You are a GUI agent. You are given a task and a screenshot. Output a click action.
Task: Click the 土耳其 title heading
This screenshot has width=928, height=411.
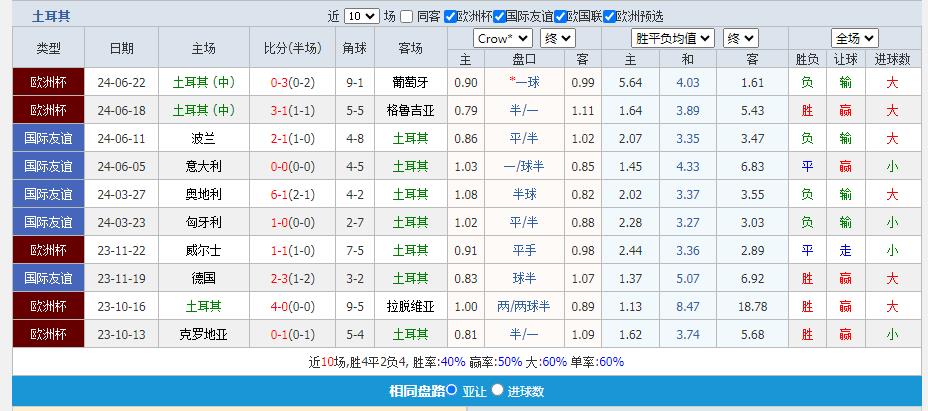51,16
